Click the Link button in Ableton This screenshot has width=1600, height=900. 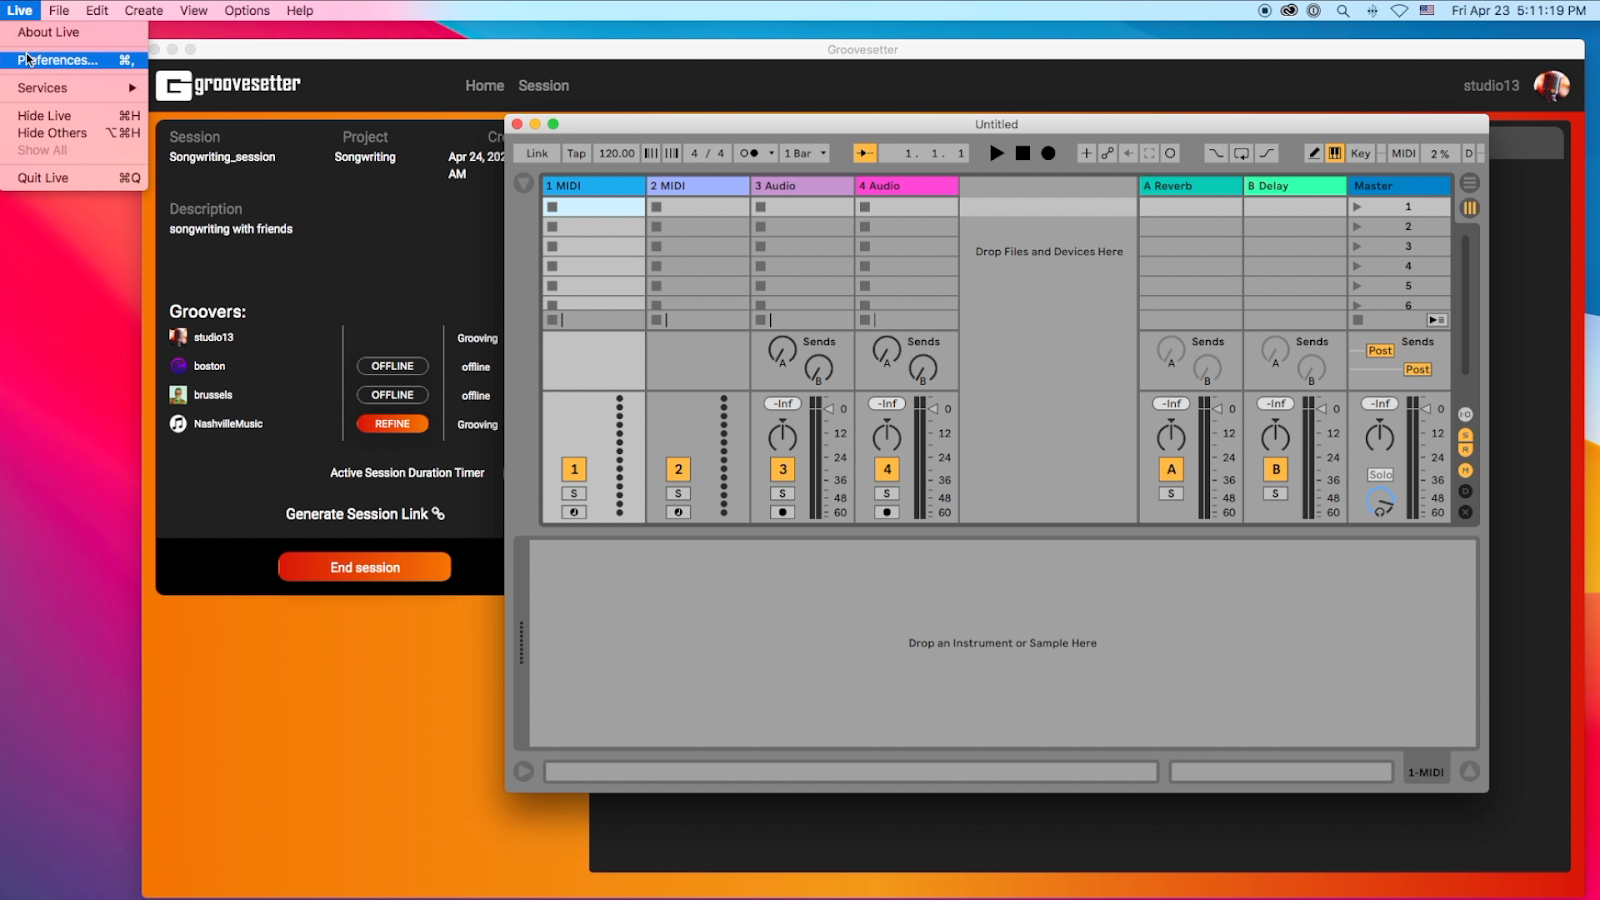tap(537, 153)
